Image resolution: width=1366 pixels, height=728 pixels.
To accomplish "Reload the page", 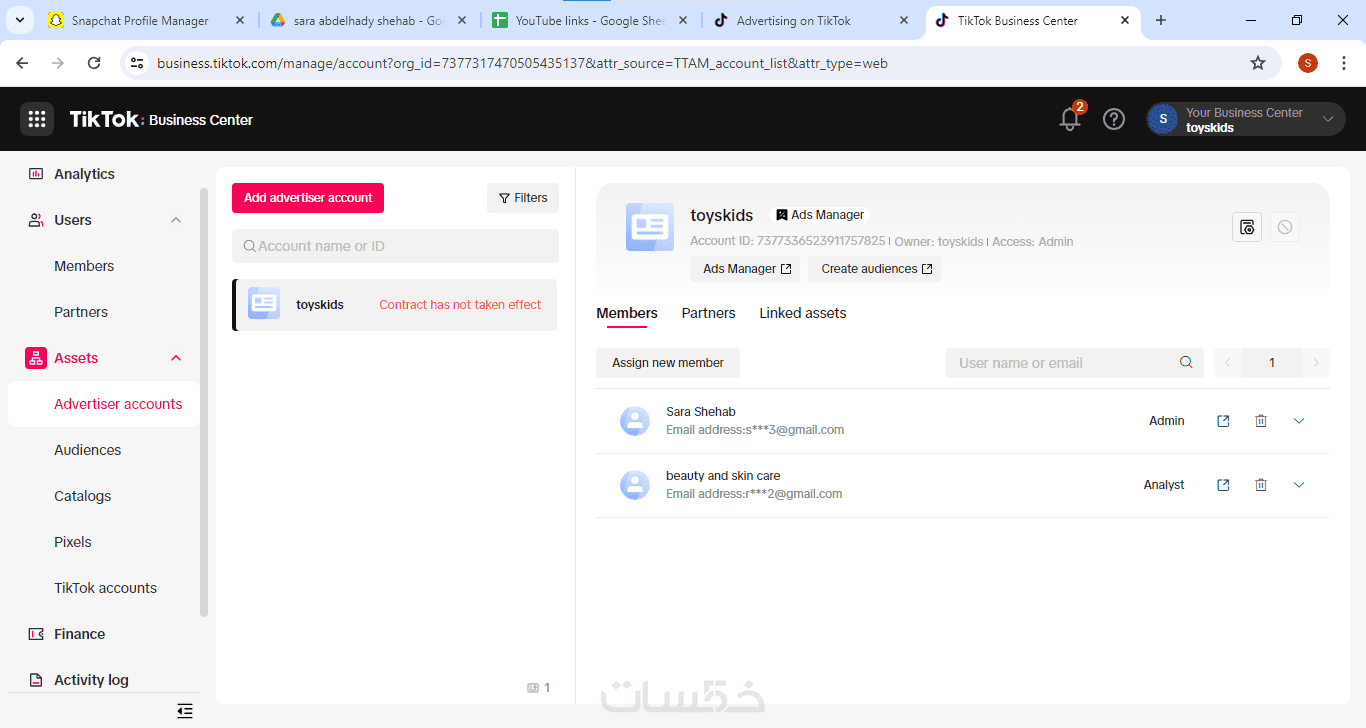I will tap(94, 63).
